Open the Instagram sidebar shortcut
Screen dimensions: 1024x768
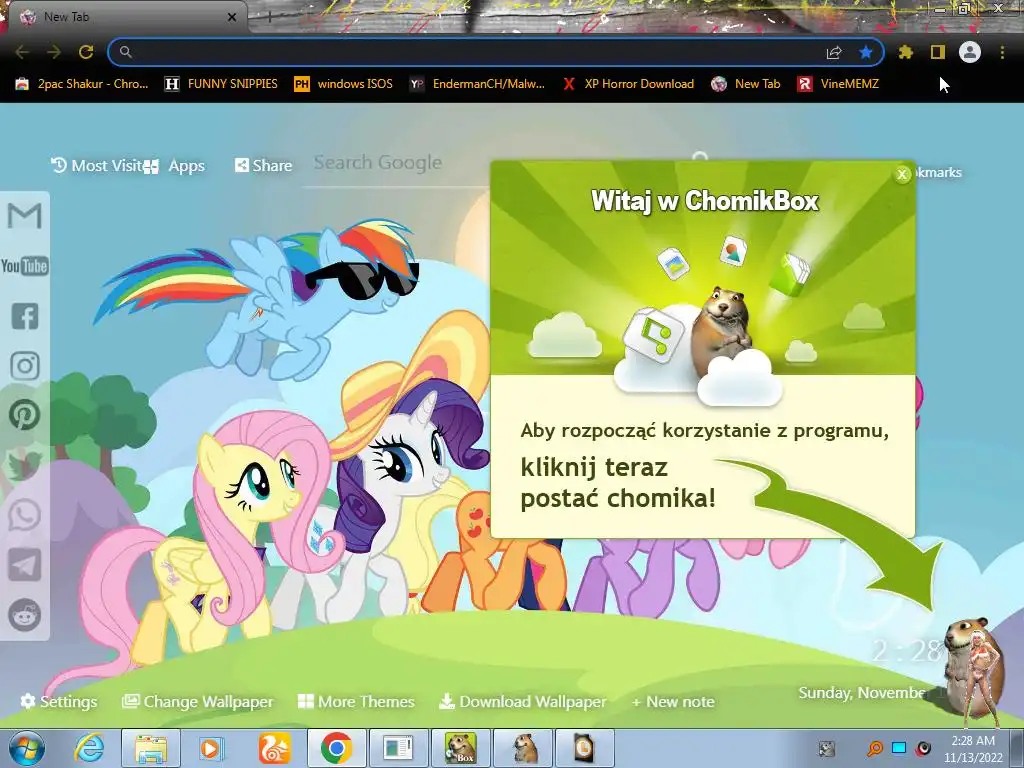click(25, 366)
